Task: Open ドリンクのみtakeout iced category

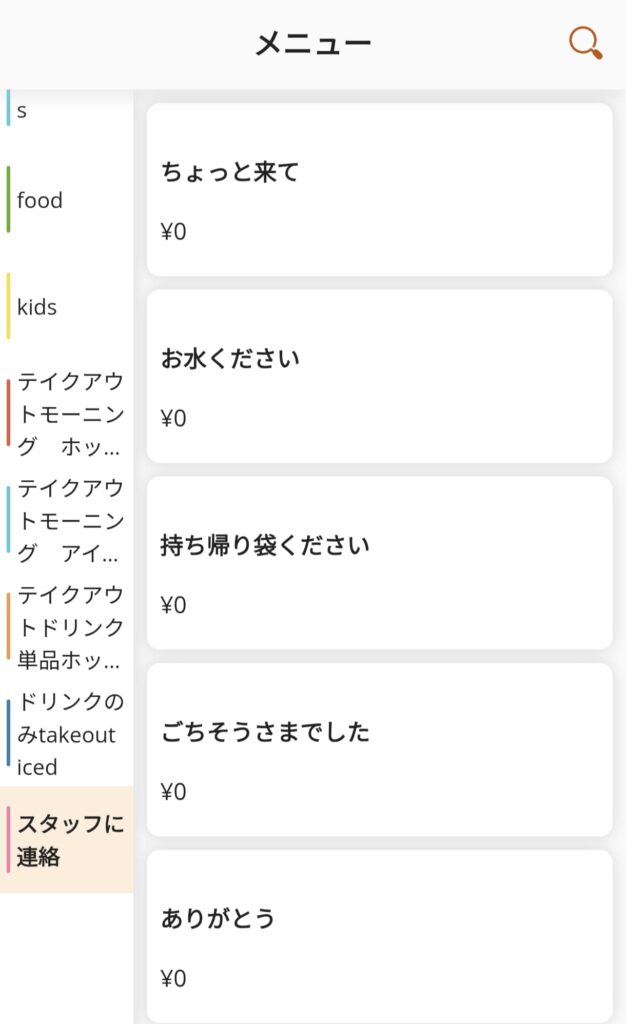Action: [x=66, y=734]
